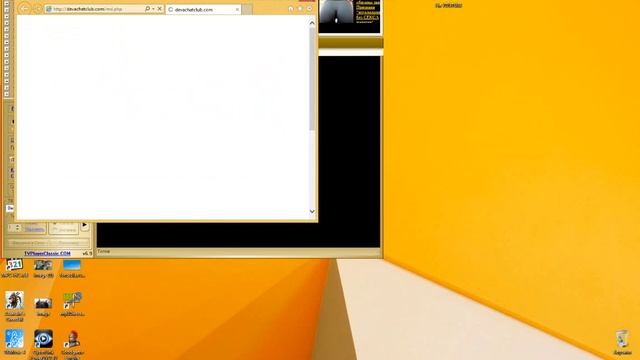Click the ad thumbnail in TV Player window
Image resolution: width=640 pixels, height=360 pixels.
click(336, 11)
